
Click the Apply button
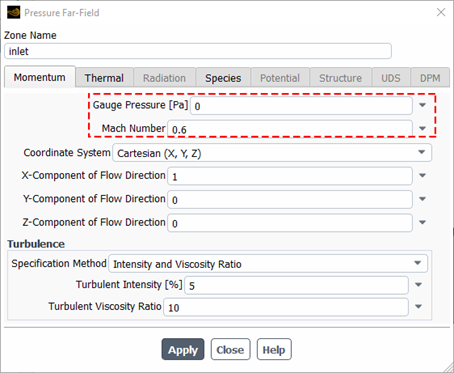click(x=183, y=349)
